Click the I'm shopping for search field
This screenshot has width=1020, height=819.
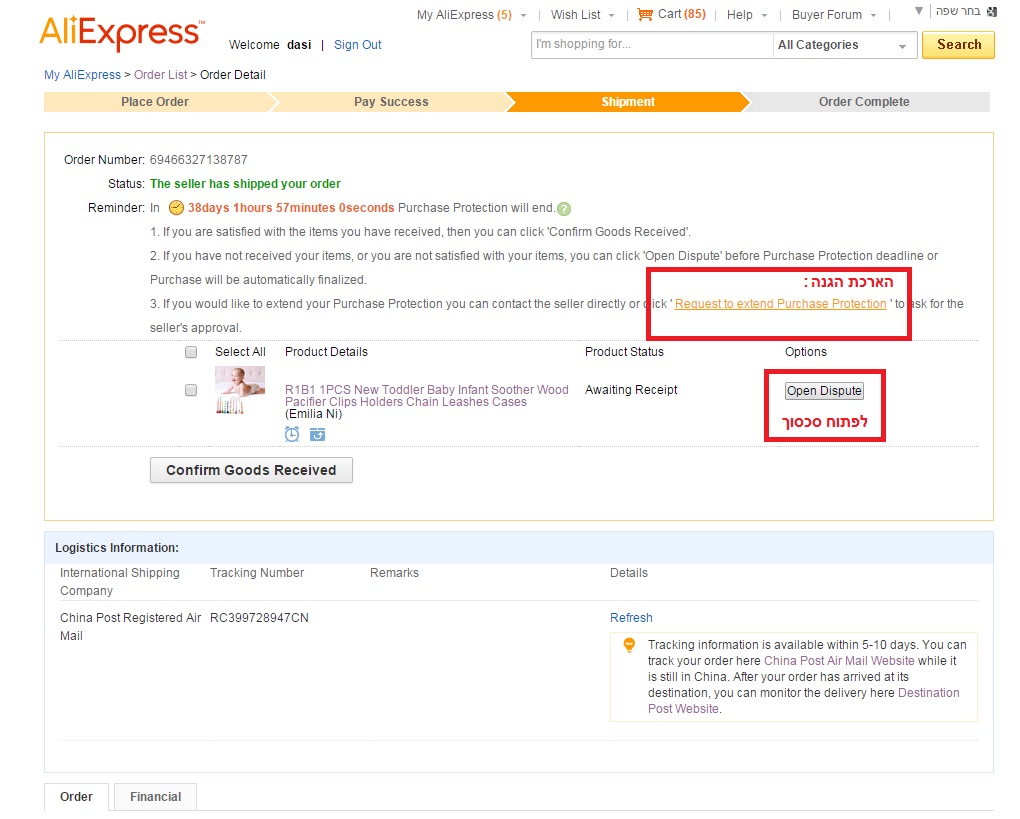coord(652,45)
